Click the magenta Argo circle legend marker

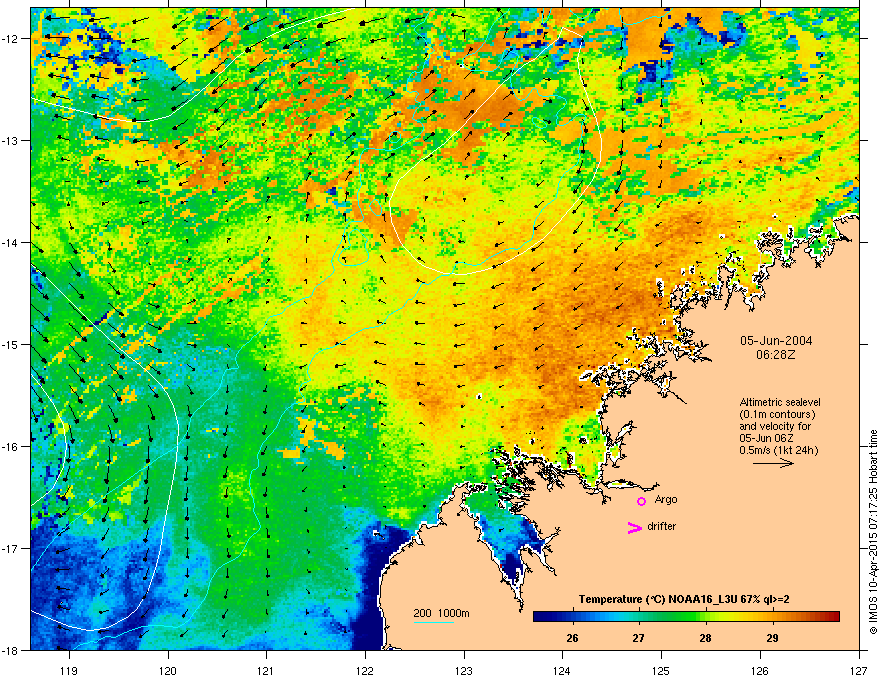click(x=641, y=501)
